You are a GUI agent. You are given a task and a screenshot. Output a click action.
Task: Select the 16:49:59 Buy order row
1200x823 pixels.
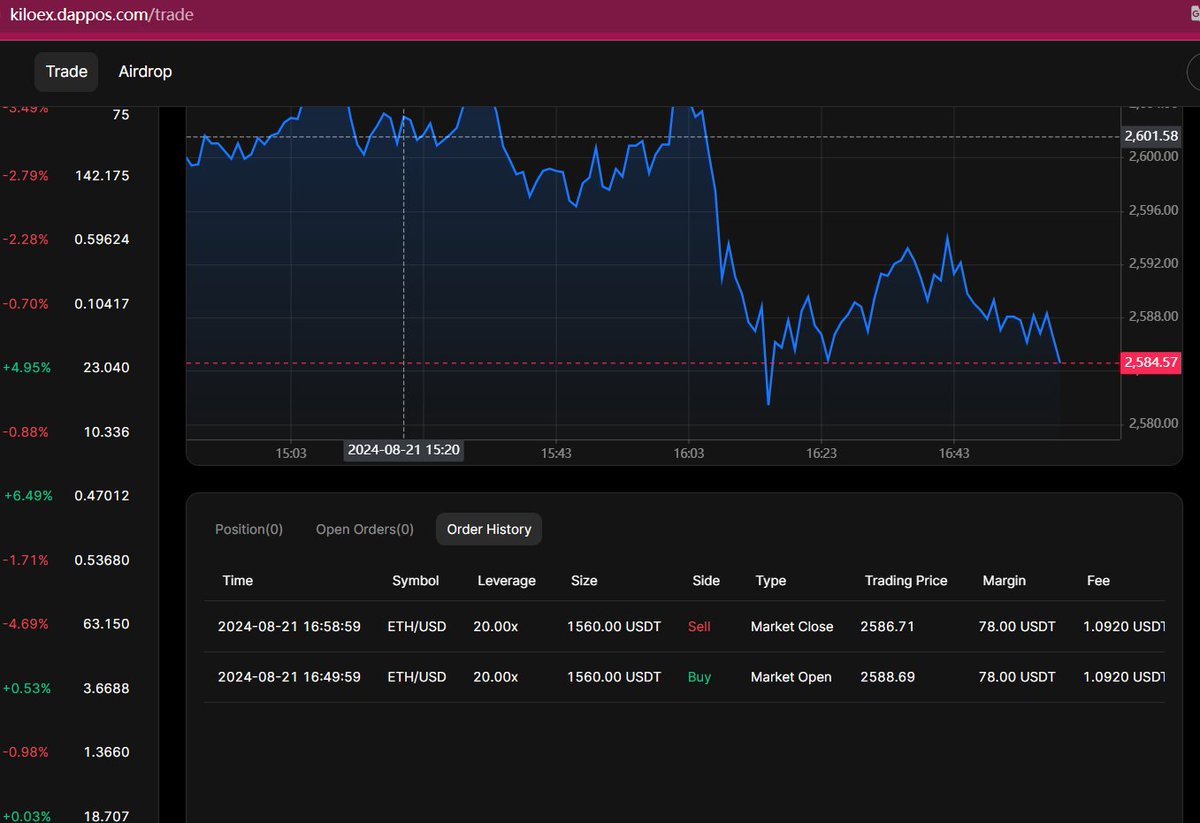684,677
